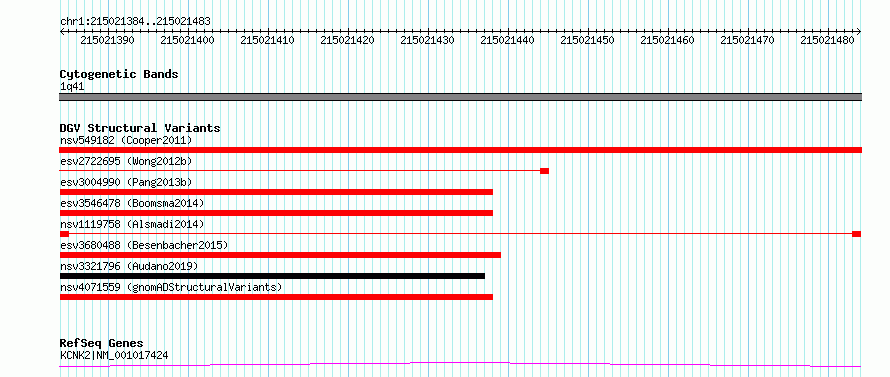Click the esv3546478 (Boomsma2014) label
Screen dimensions: 890x377
tap(132, 203)
